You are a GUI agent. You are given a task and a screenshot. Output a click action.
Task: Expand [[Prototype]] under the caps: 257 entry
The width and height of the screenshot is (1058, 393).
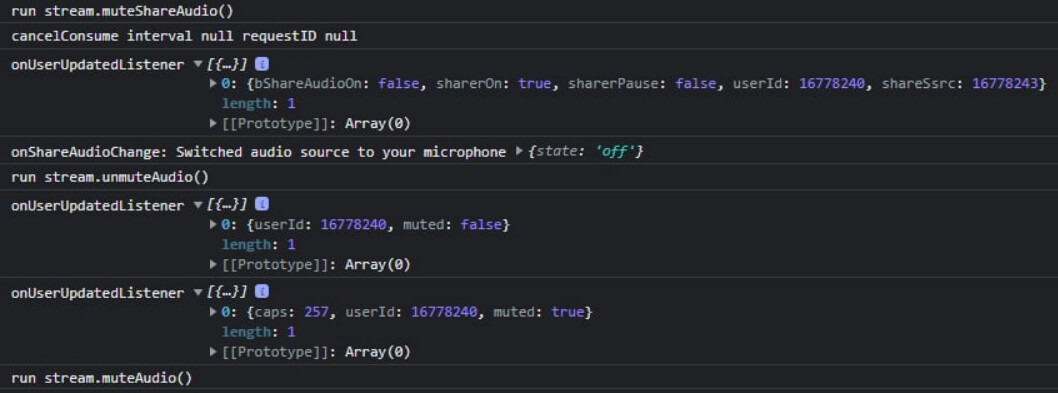point(214,352)
